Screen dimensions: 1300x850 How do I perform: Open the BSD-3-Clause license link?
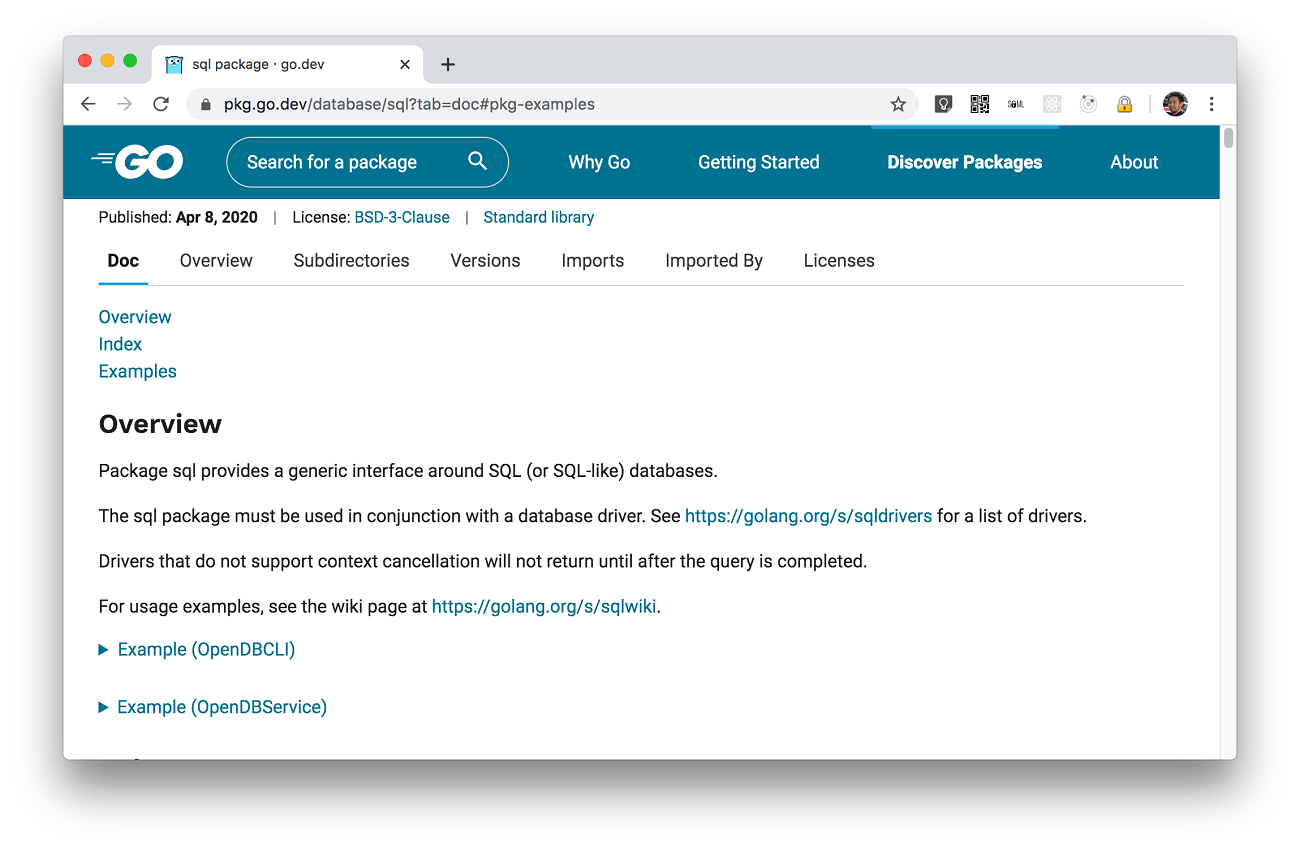402,217
